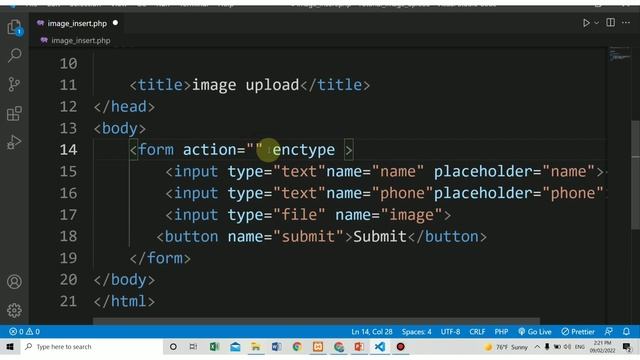
Task: Expand the run options dropdown arrow
Action: (x=596, y=23)
